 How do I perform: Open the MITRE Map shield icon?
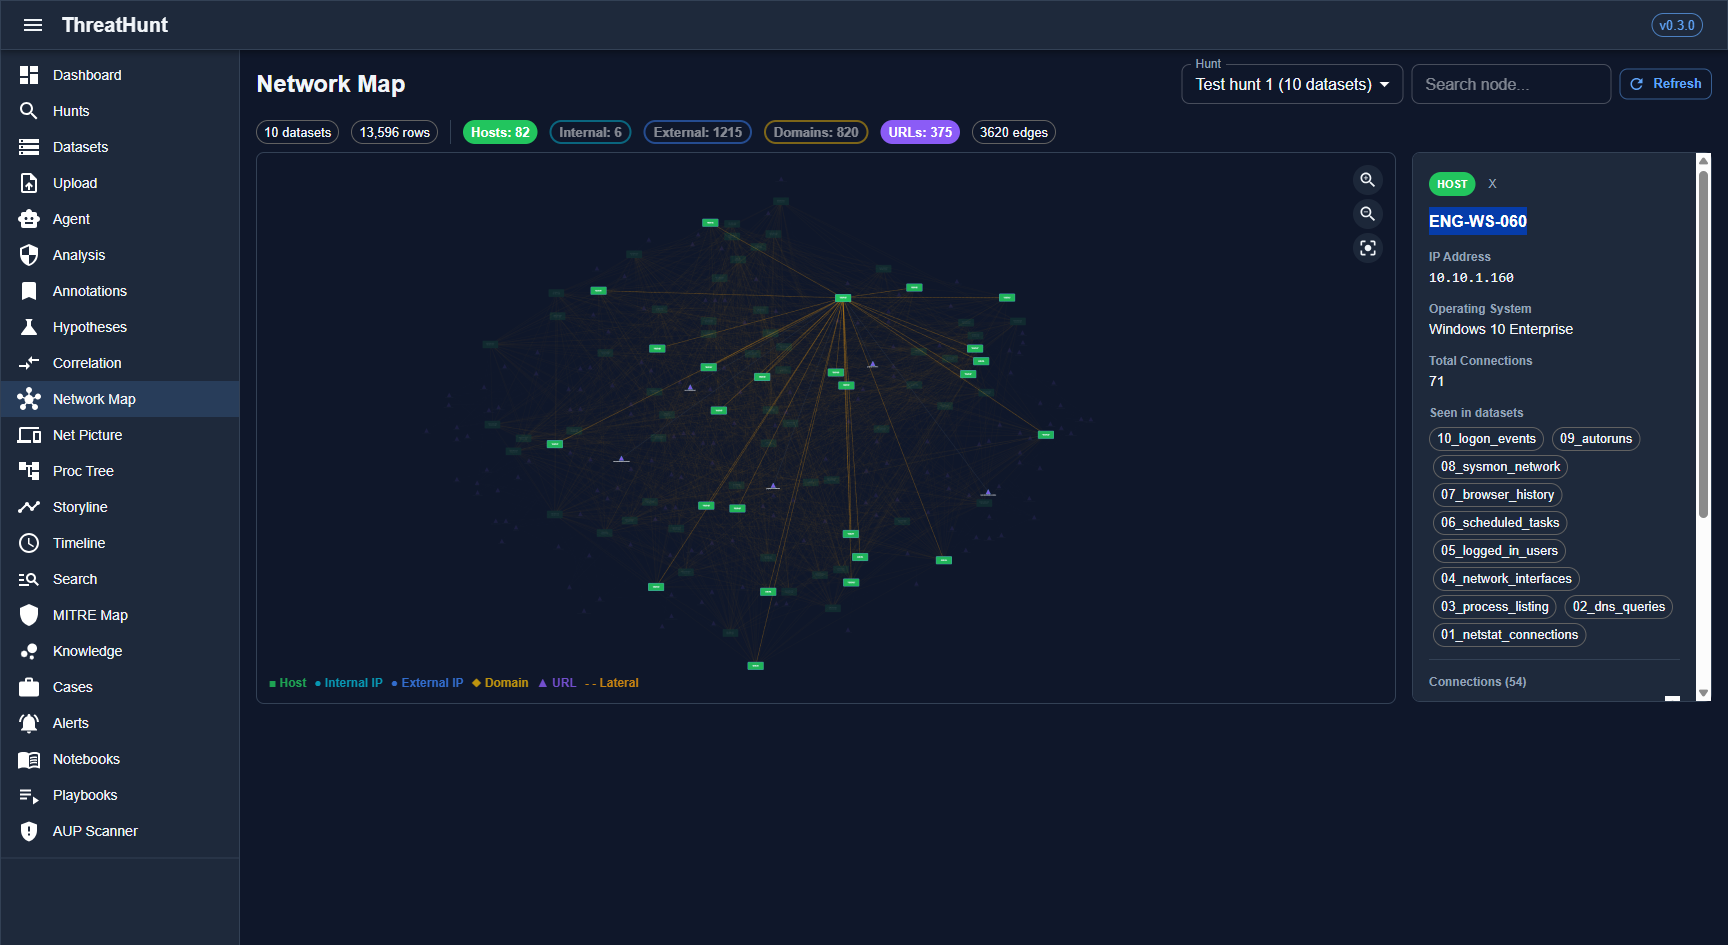(29, 615)
